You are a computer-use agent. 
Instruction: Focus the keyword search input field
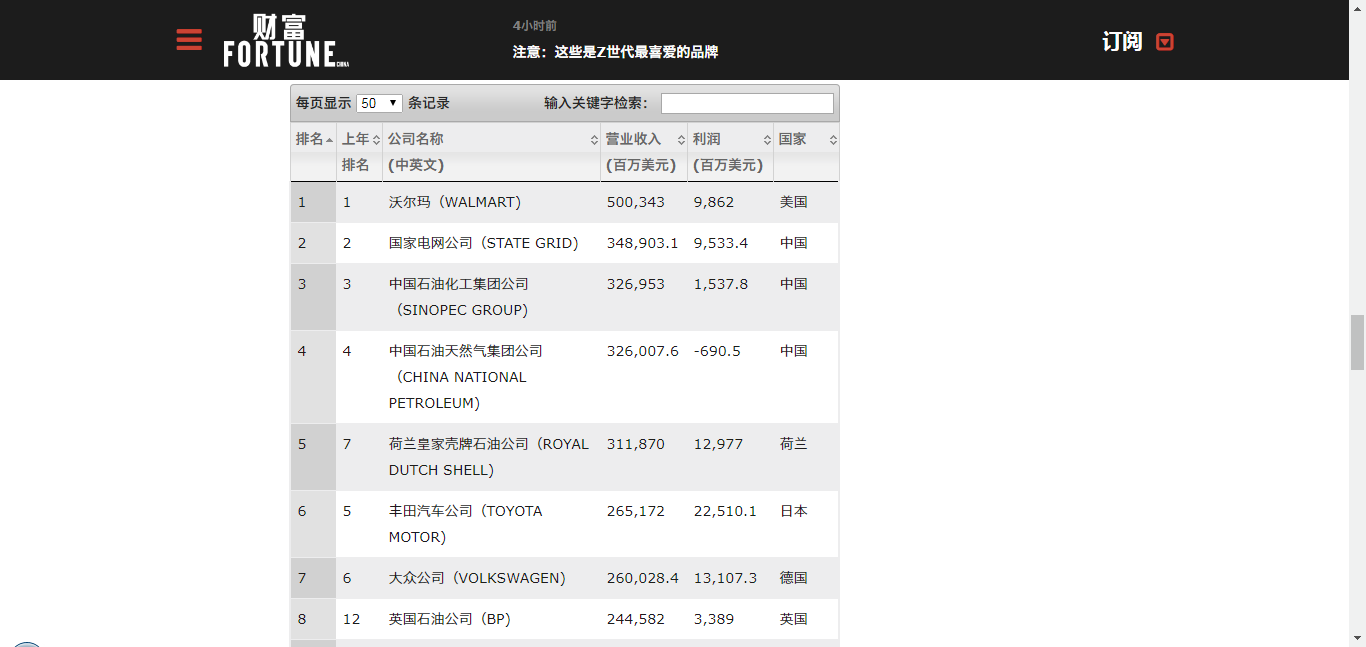click(x=747, y=103)
